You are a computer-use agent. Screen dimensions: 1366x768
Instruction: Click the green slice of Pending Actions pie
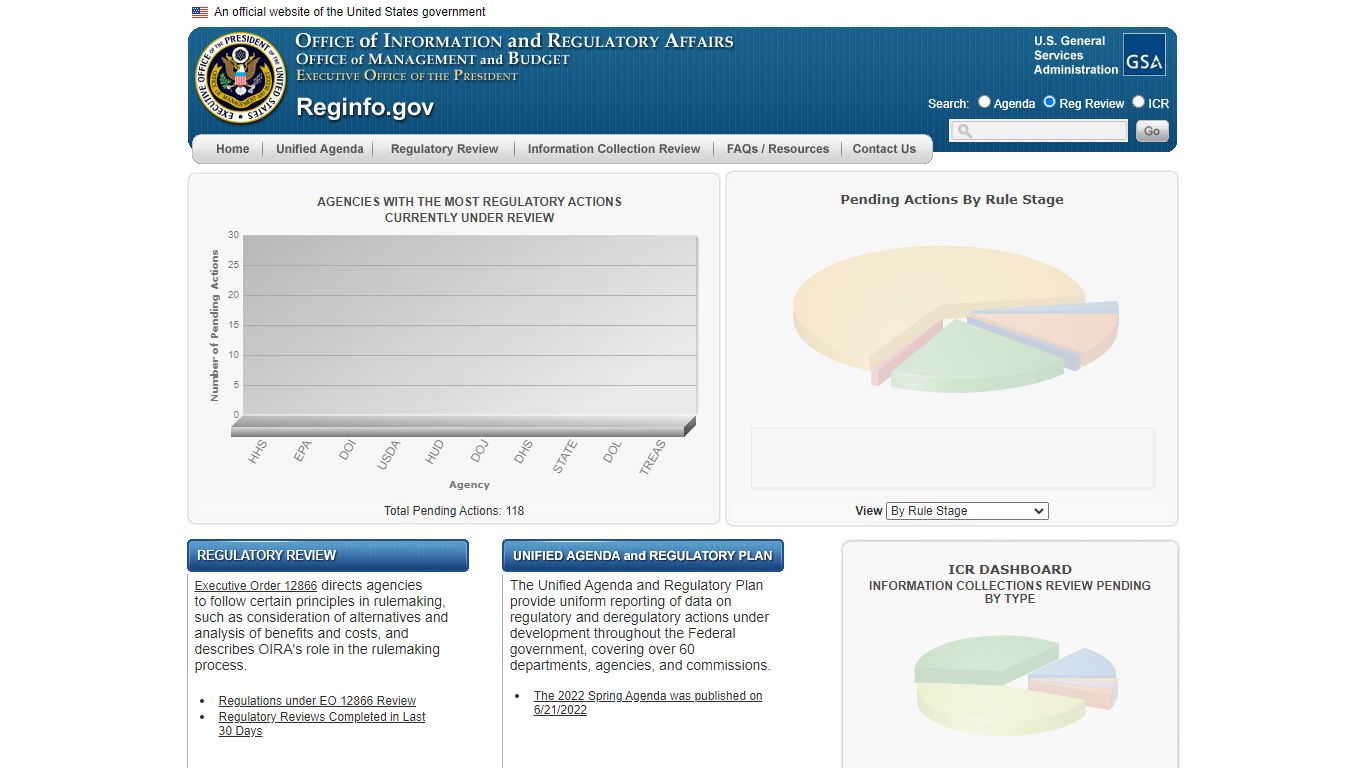point(977,358)
